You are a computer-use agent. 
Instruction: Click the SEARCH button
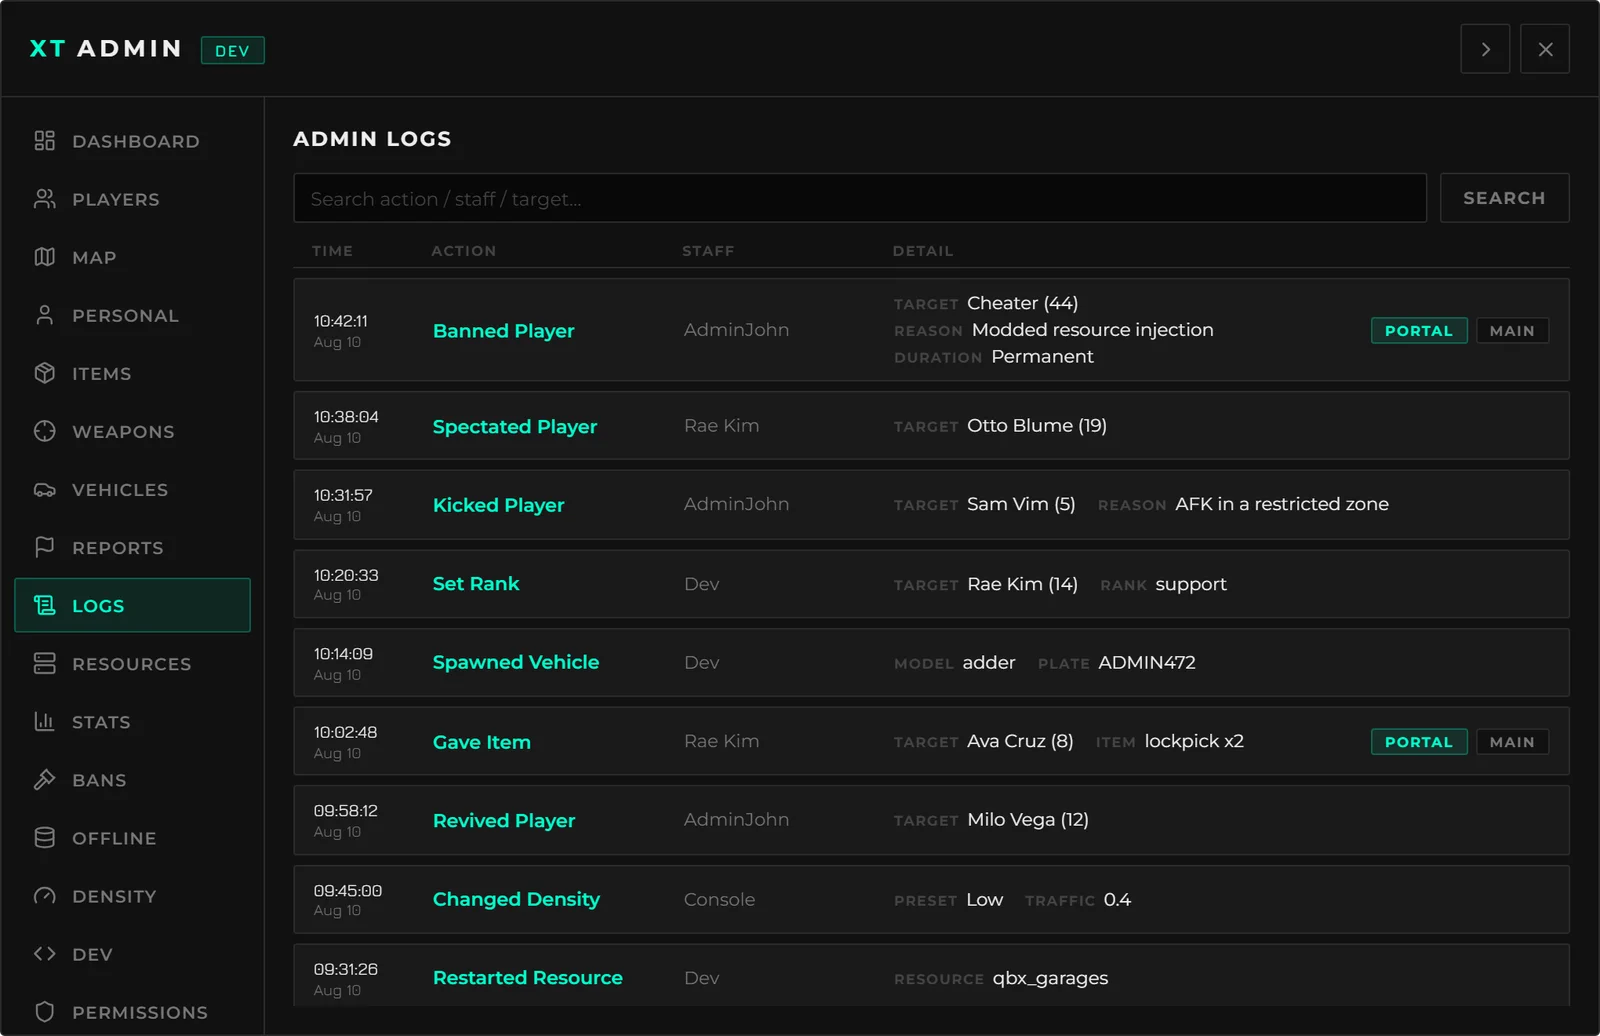(x=1504, y=198)
